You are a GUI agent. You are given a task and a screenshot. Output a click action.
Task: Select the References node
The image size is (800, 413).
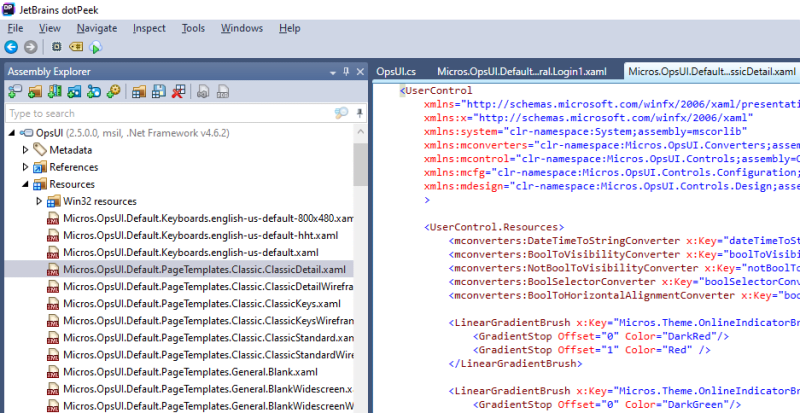73,167
